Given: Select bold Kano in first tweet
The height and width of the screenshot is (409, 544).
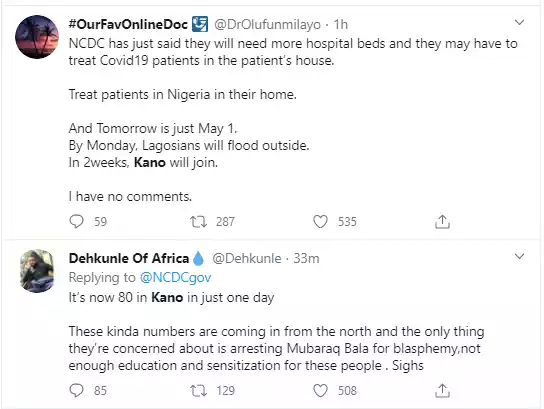Looking at the screenshot, I should 150,162.
